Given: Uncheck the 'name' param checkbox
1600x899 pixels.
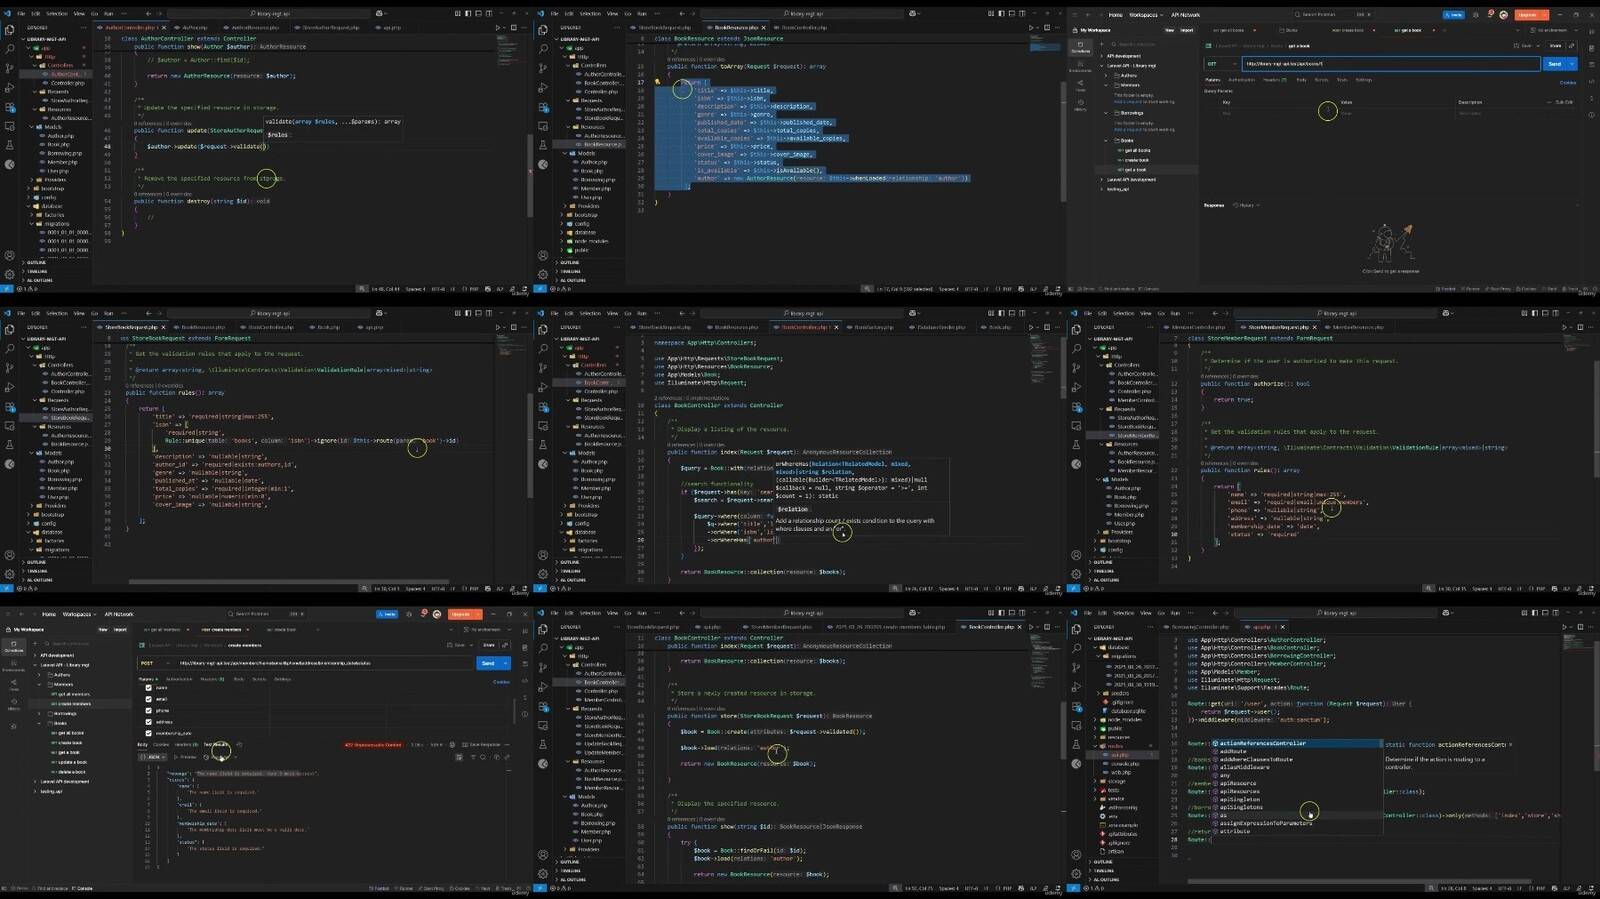Looking at the screenshot, I should pyautogui.click(x=149, y=688).
